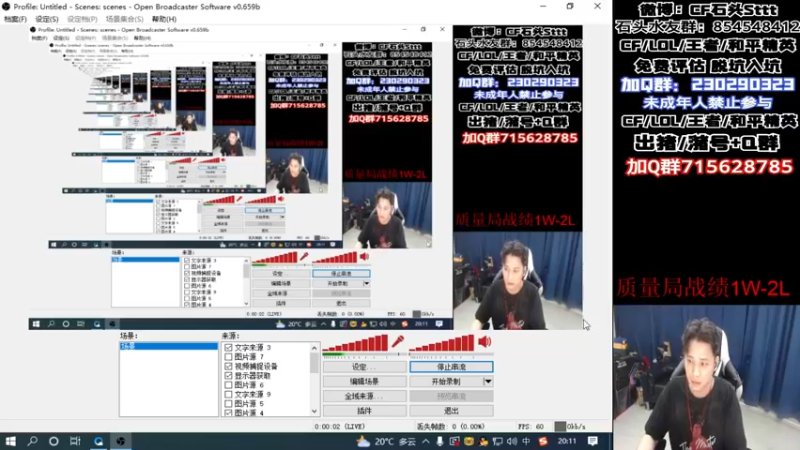Click the 0kb/s bitrate status entry
800x450 pixels.
(x=570, y=427)
